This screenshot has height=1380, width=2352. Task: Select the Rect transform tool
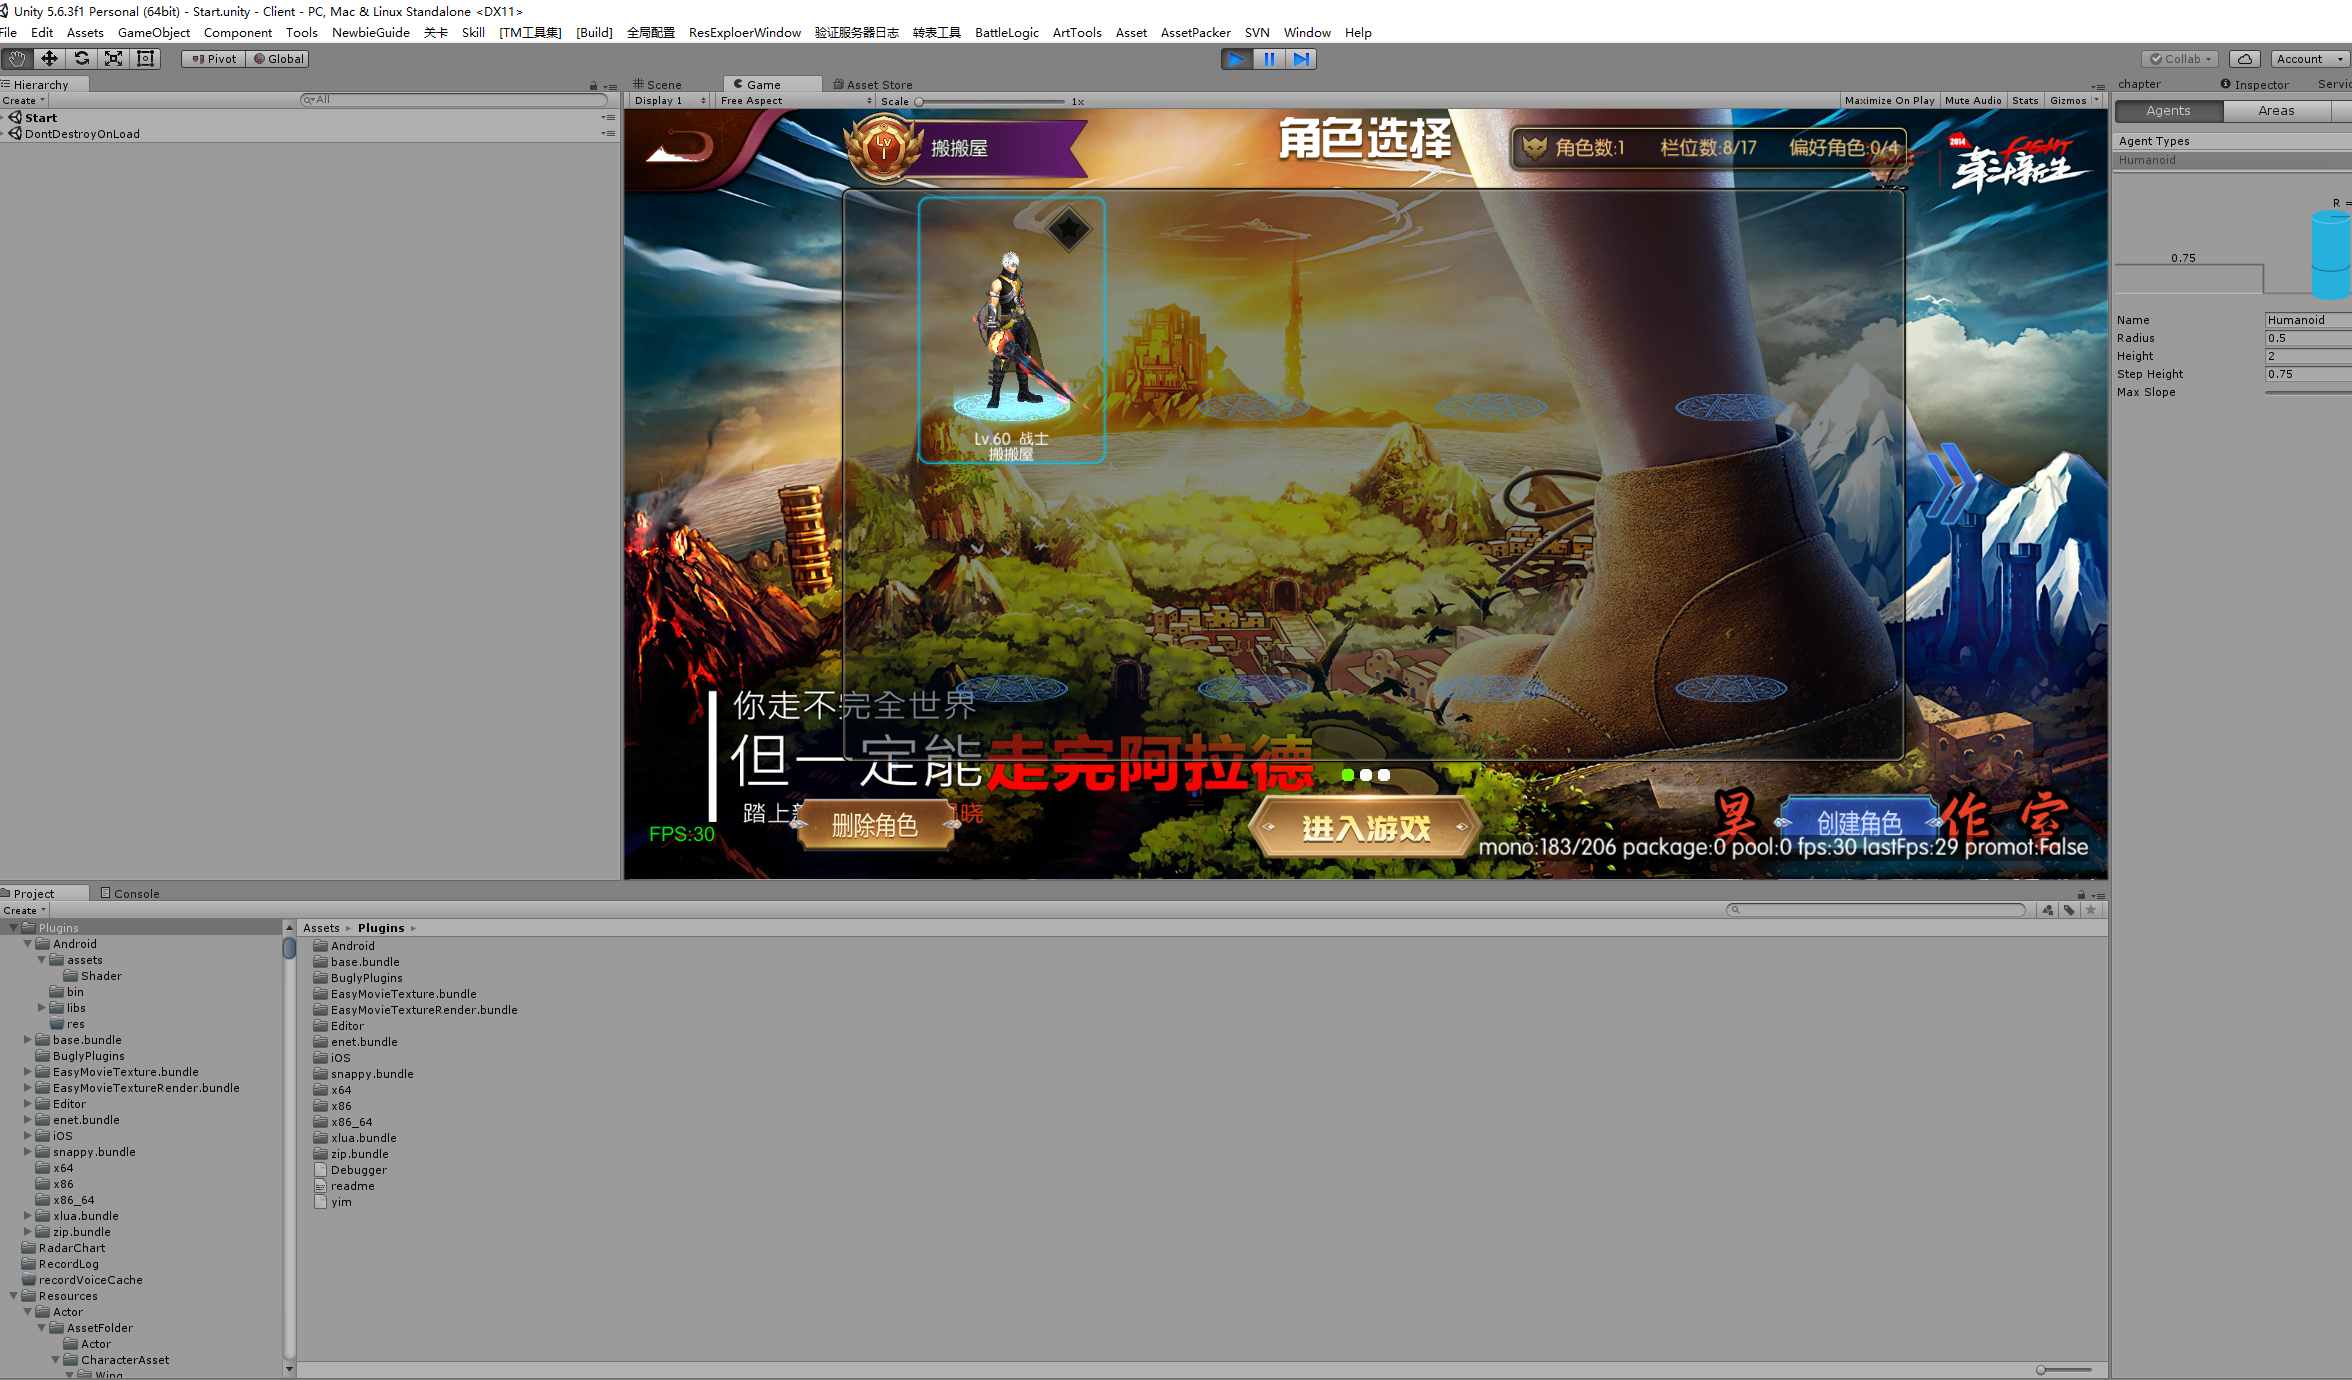point(146,59)
